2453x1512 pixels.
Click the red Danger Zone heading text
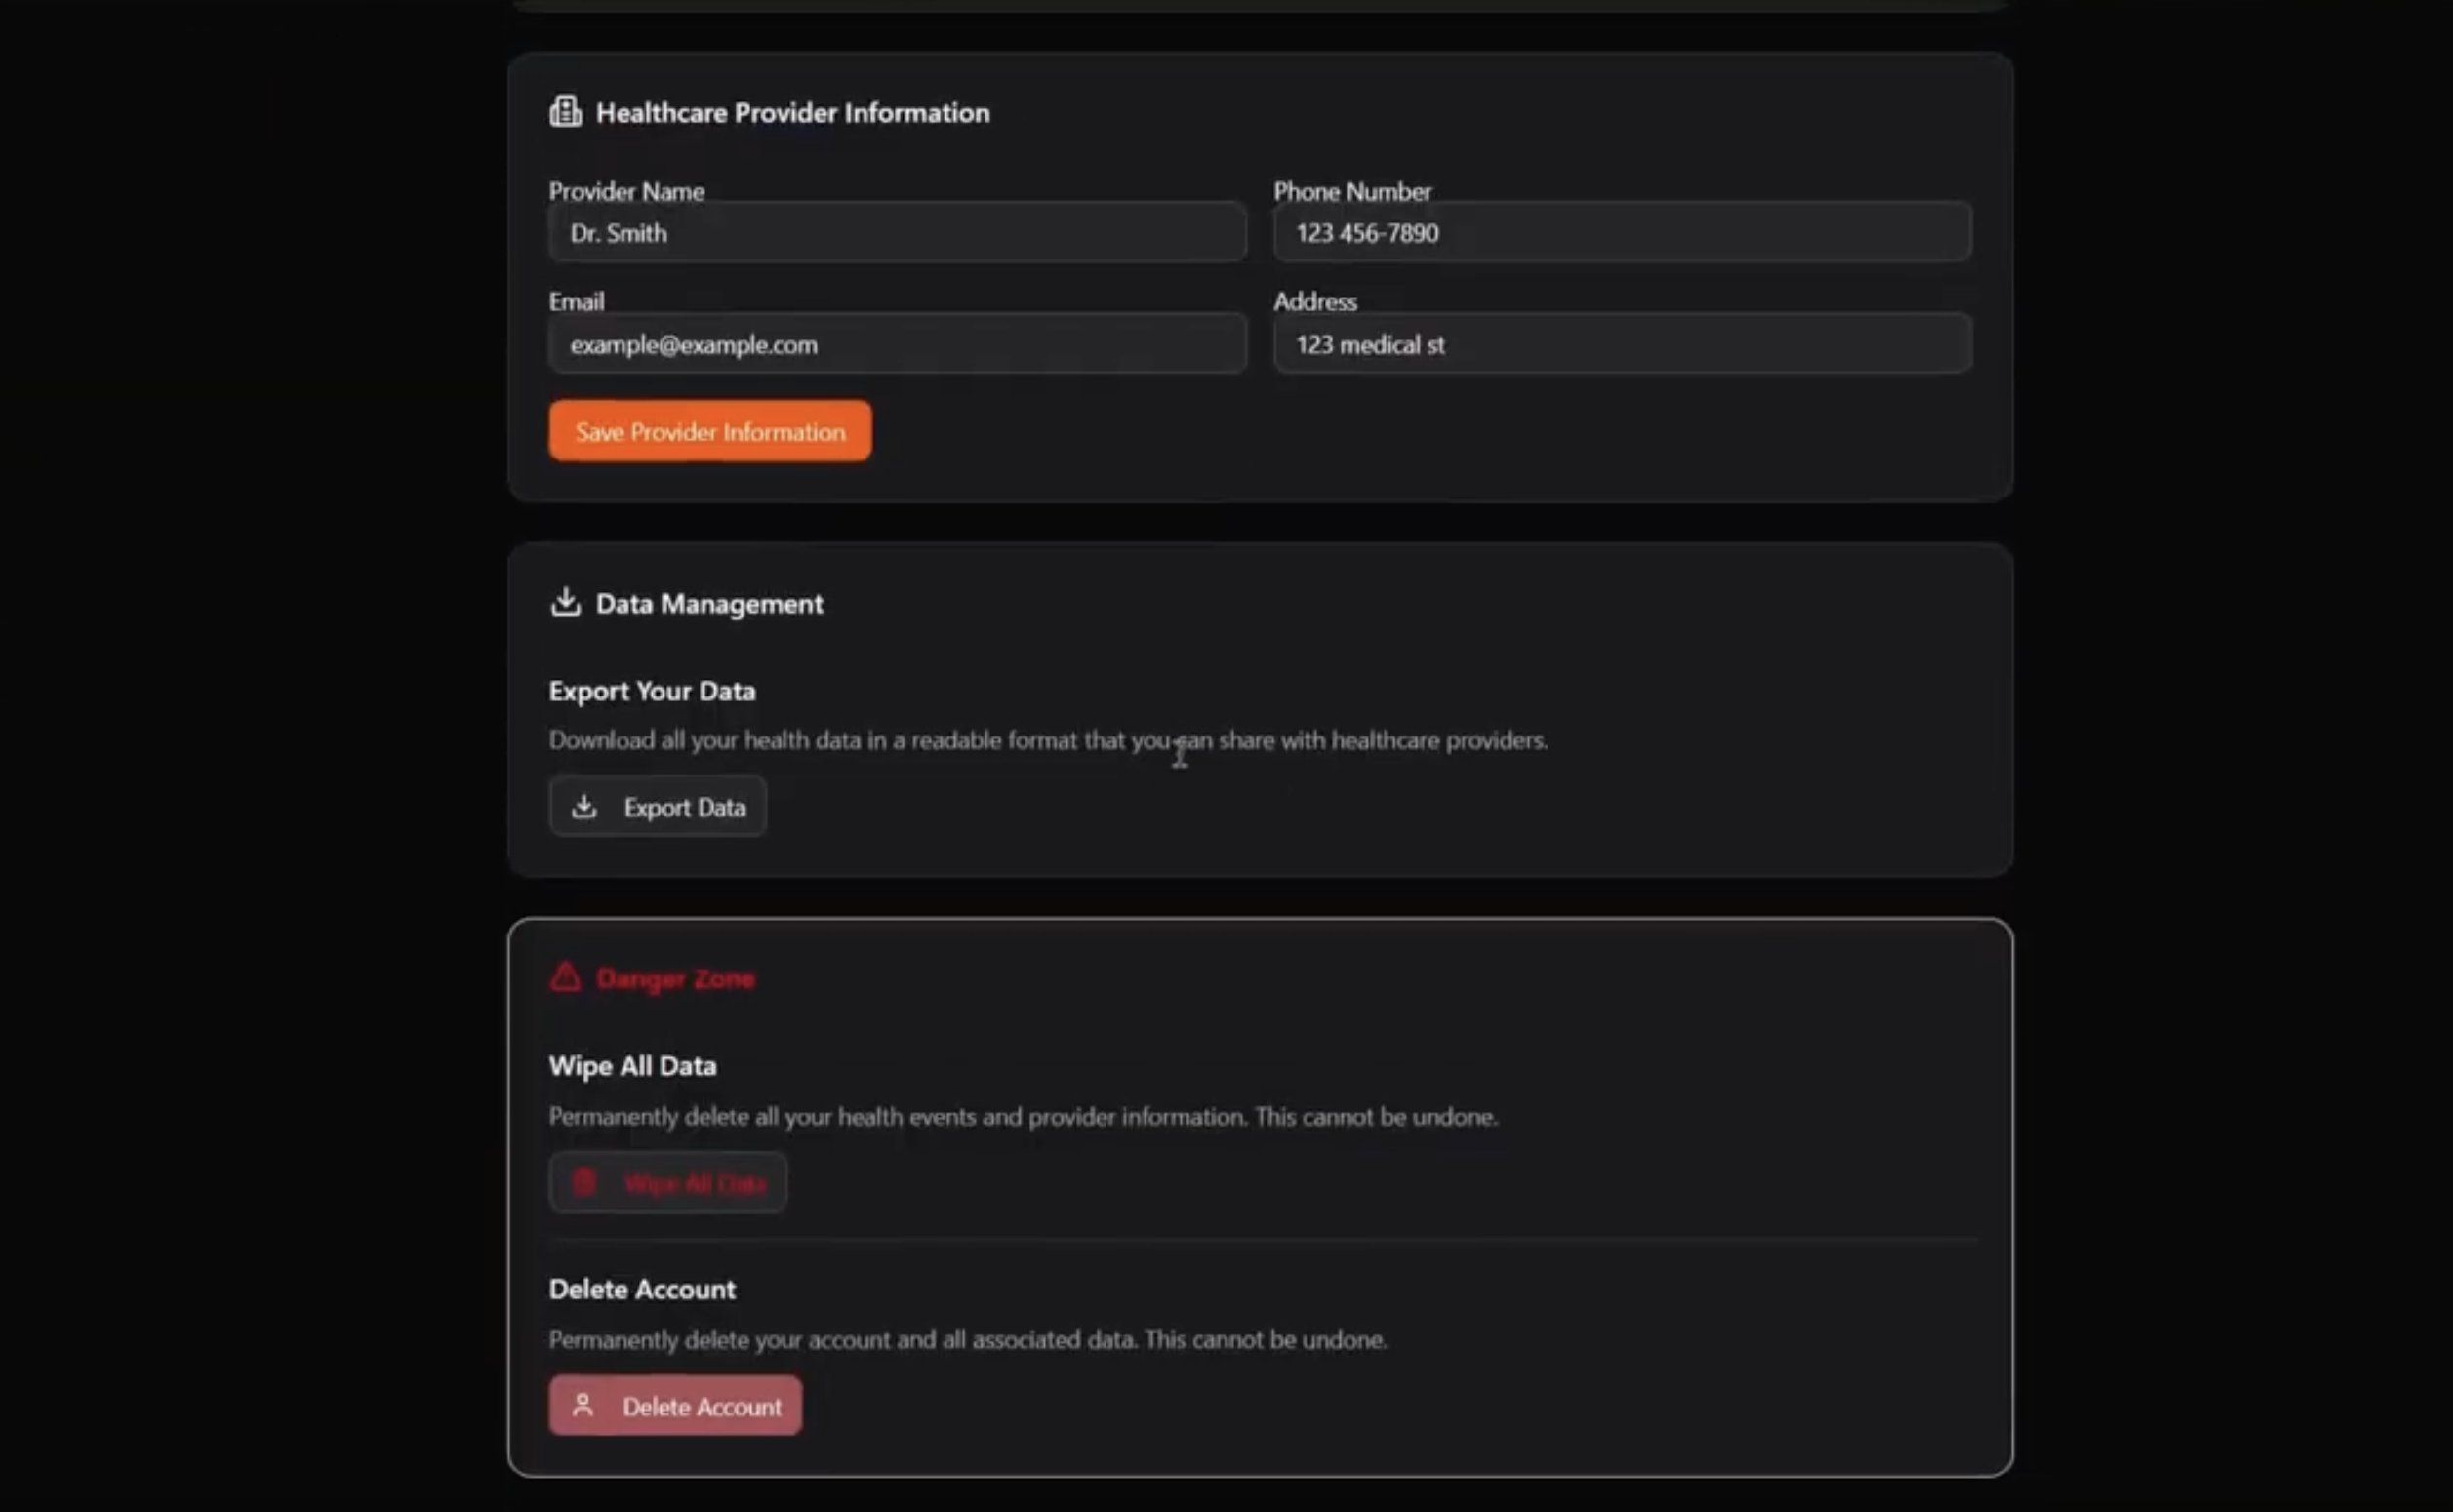(x=675, y=978)
